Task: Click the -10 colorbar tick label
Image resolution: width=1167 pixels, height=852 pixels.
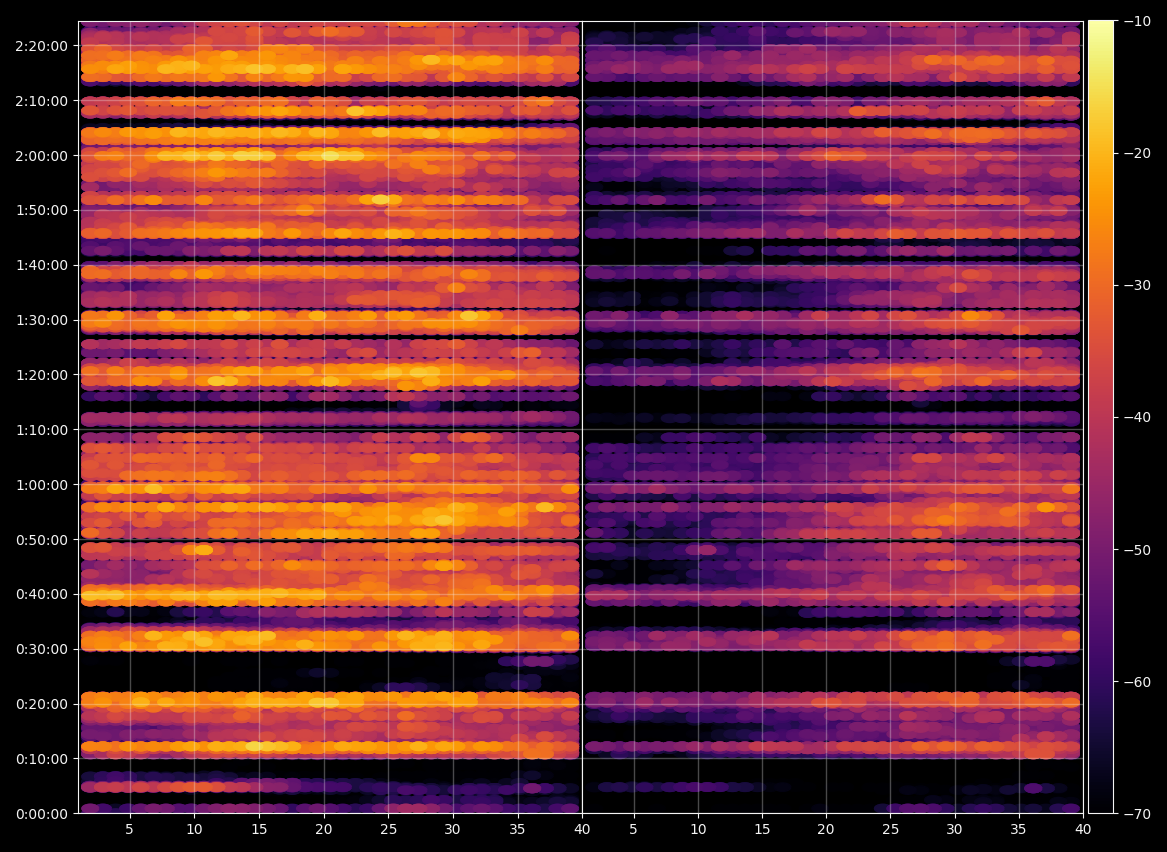Action: 1136,22
